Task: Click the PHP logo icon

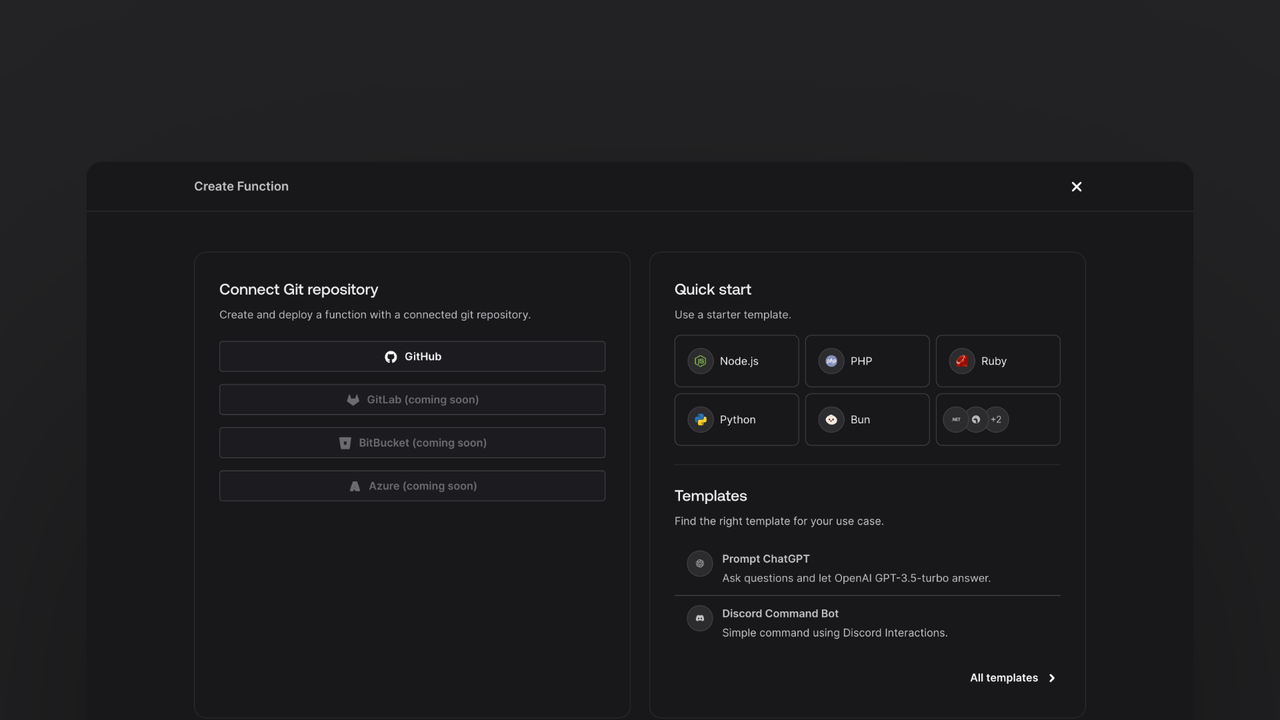Action: click(x=831, y=361)
